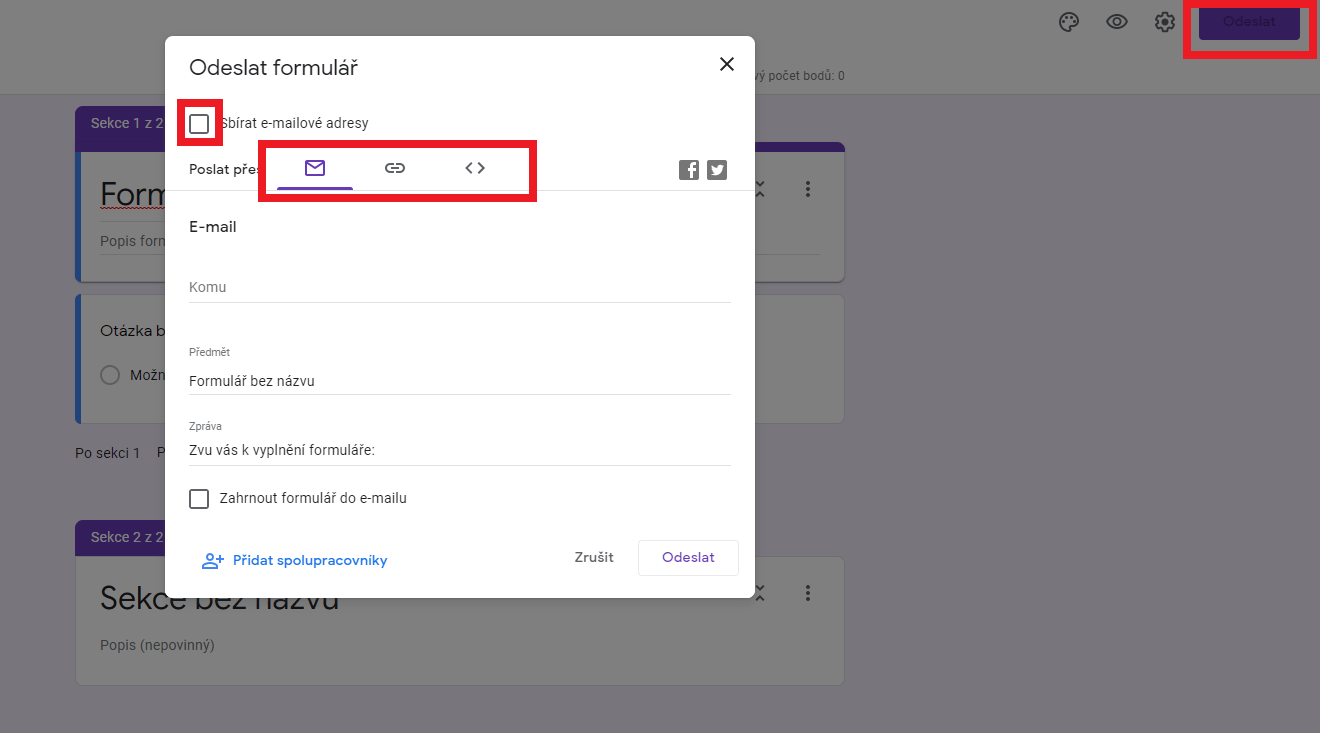Share the form on Facebook

click(x=689, y=170)
